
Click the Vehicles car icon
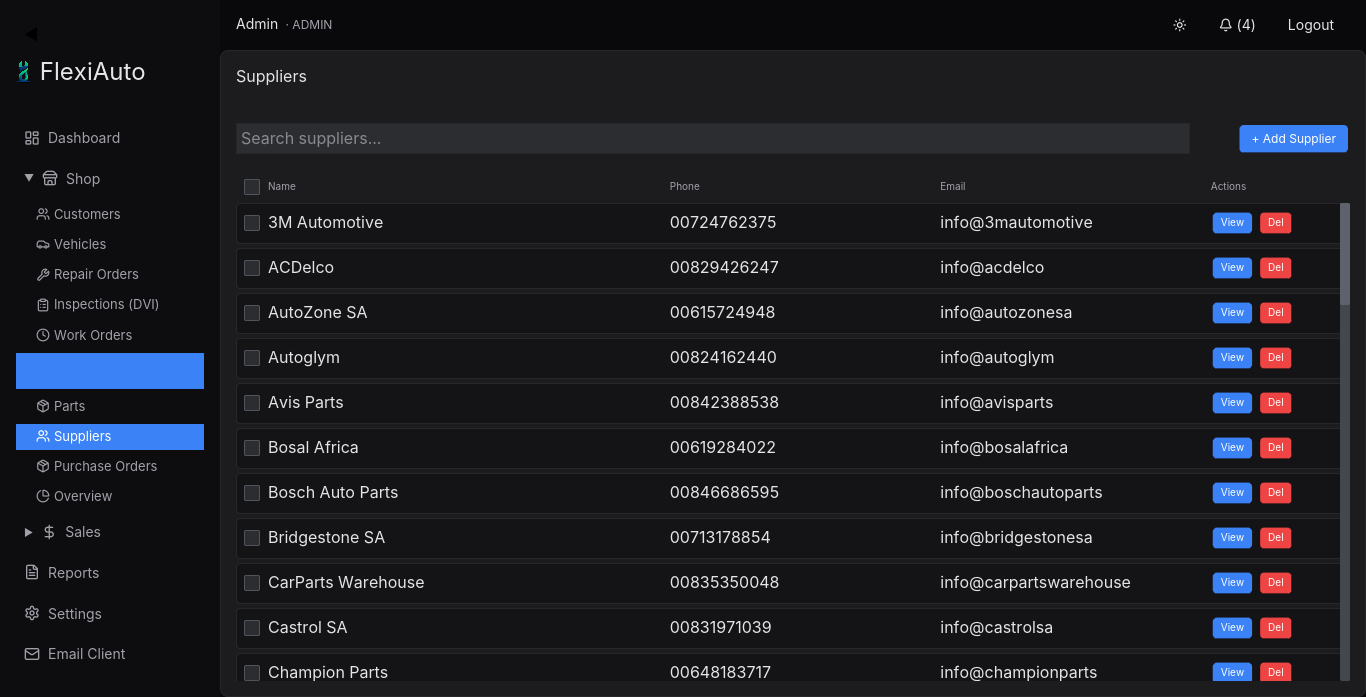(43, 244)
